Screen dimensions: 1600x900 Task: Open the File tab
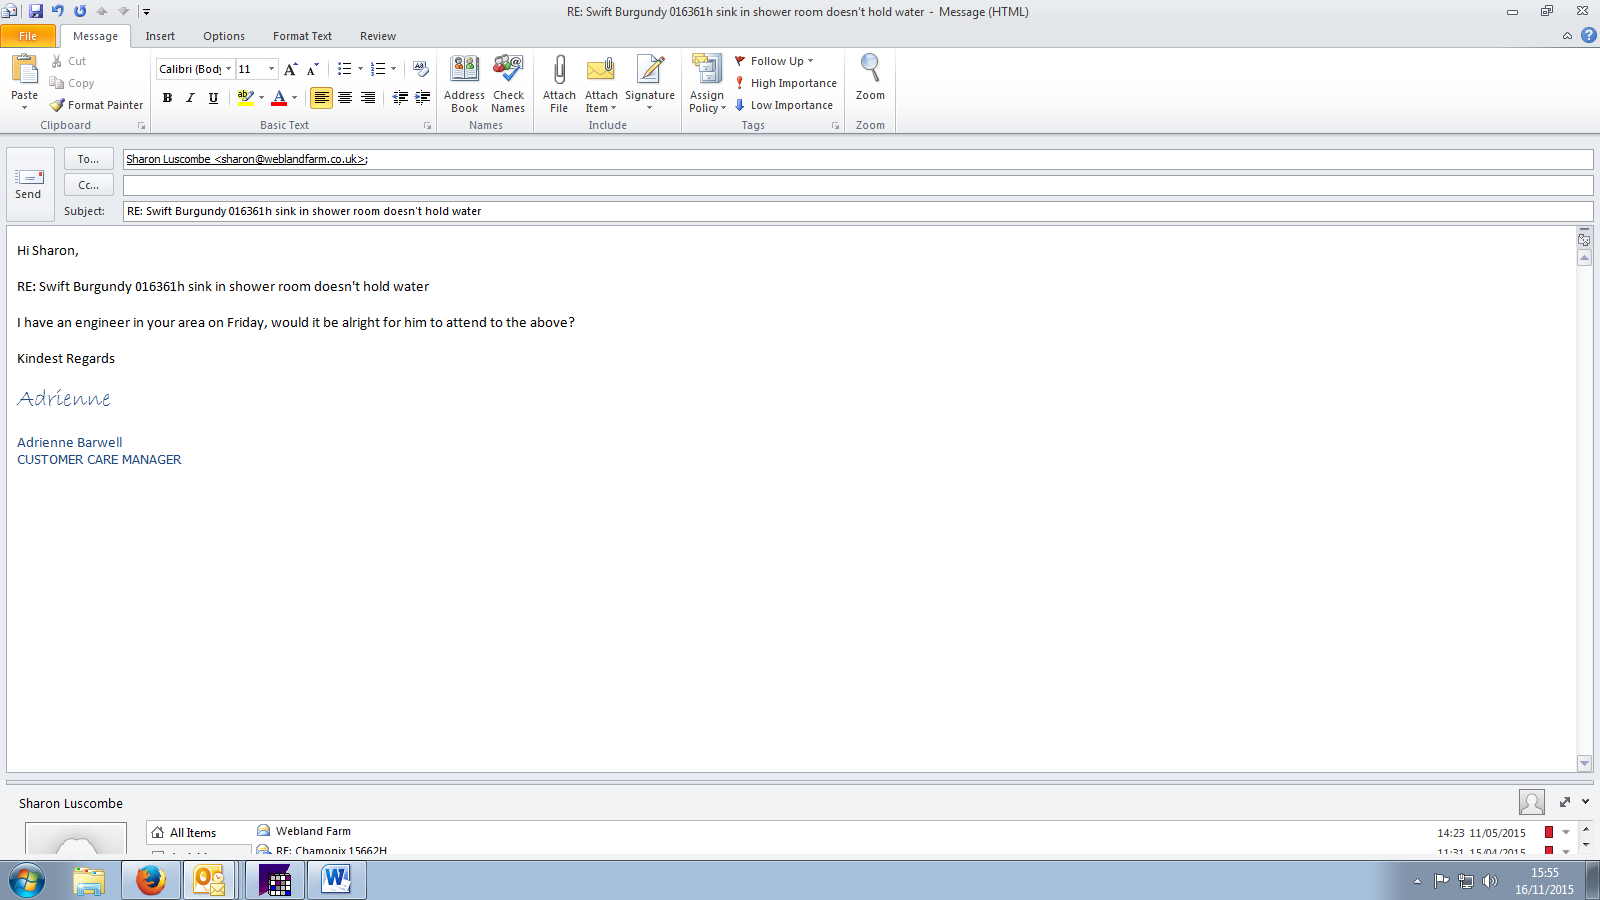(x=28, y=36)
